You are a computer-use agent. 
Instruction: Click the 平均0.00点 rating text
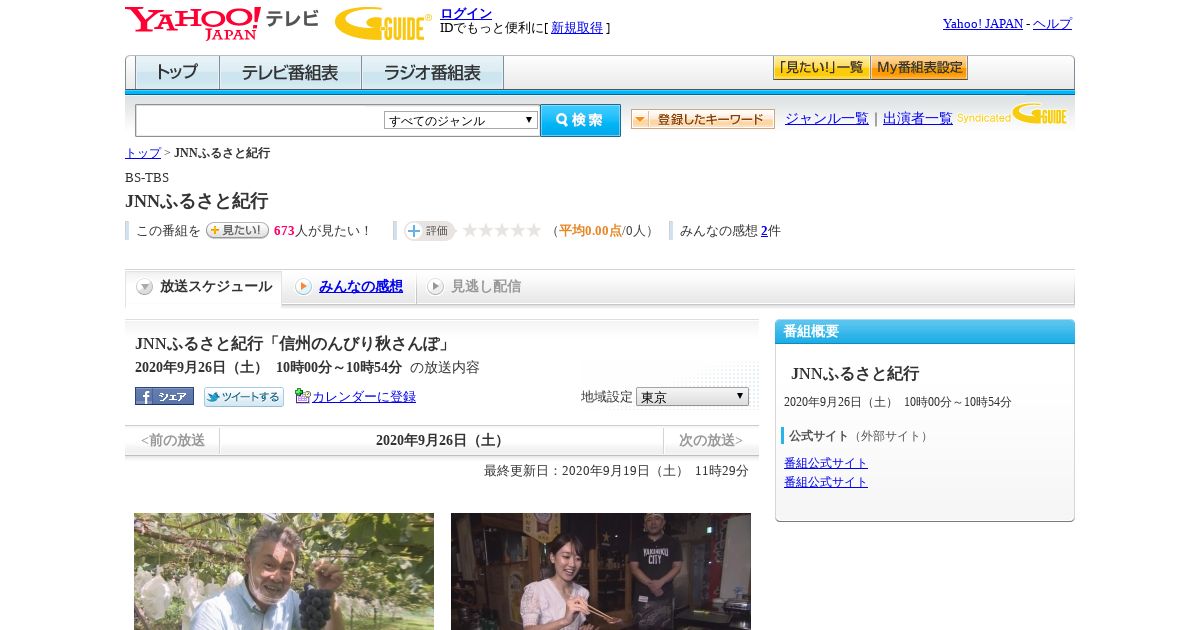tap(590, 231)
